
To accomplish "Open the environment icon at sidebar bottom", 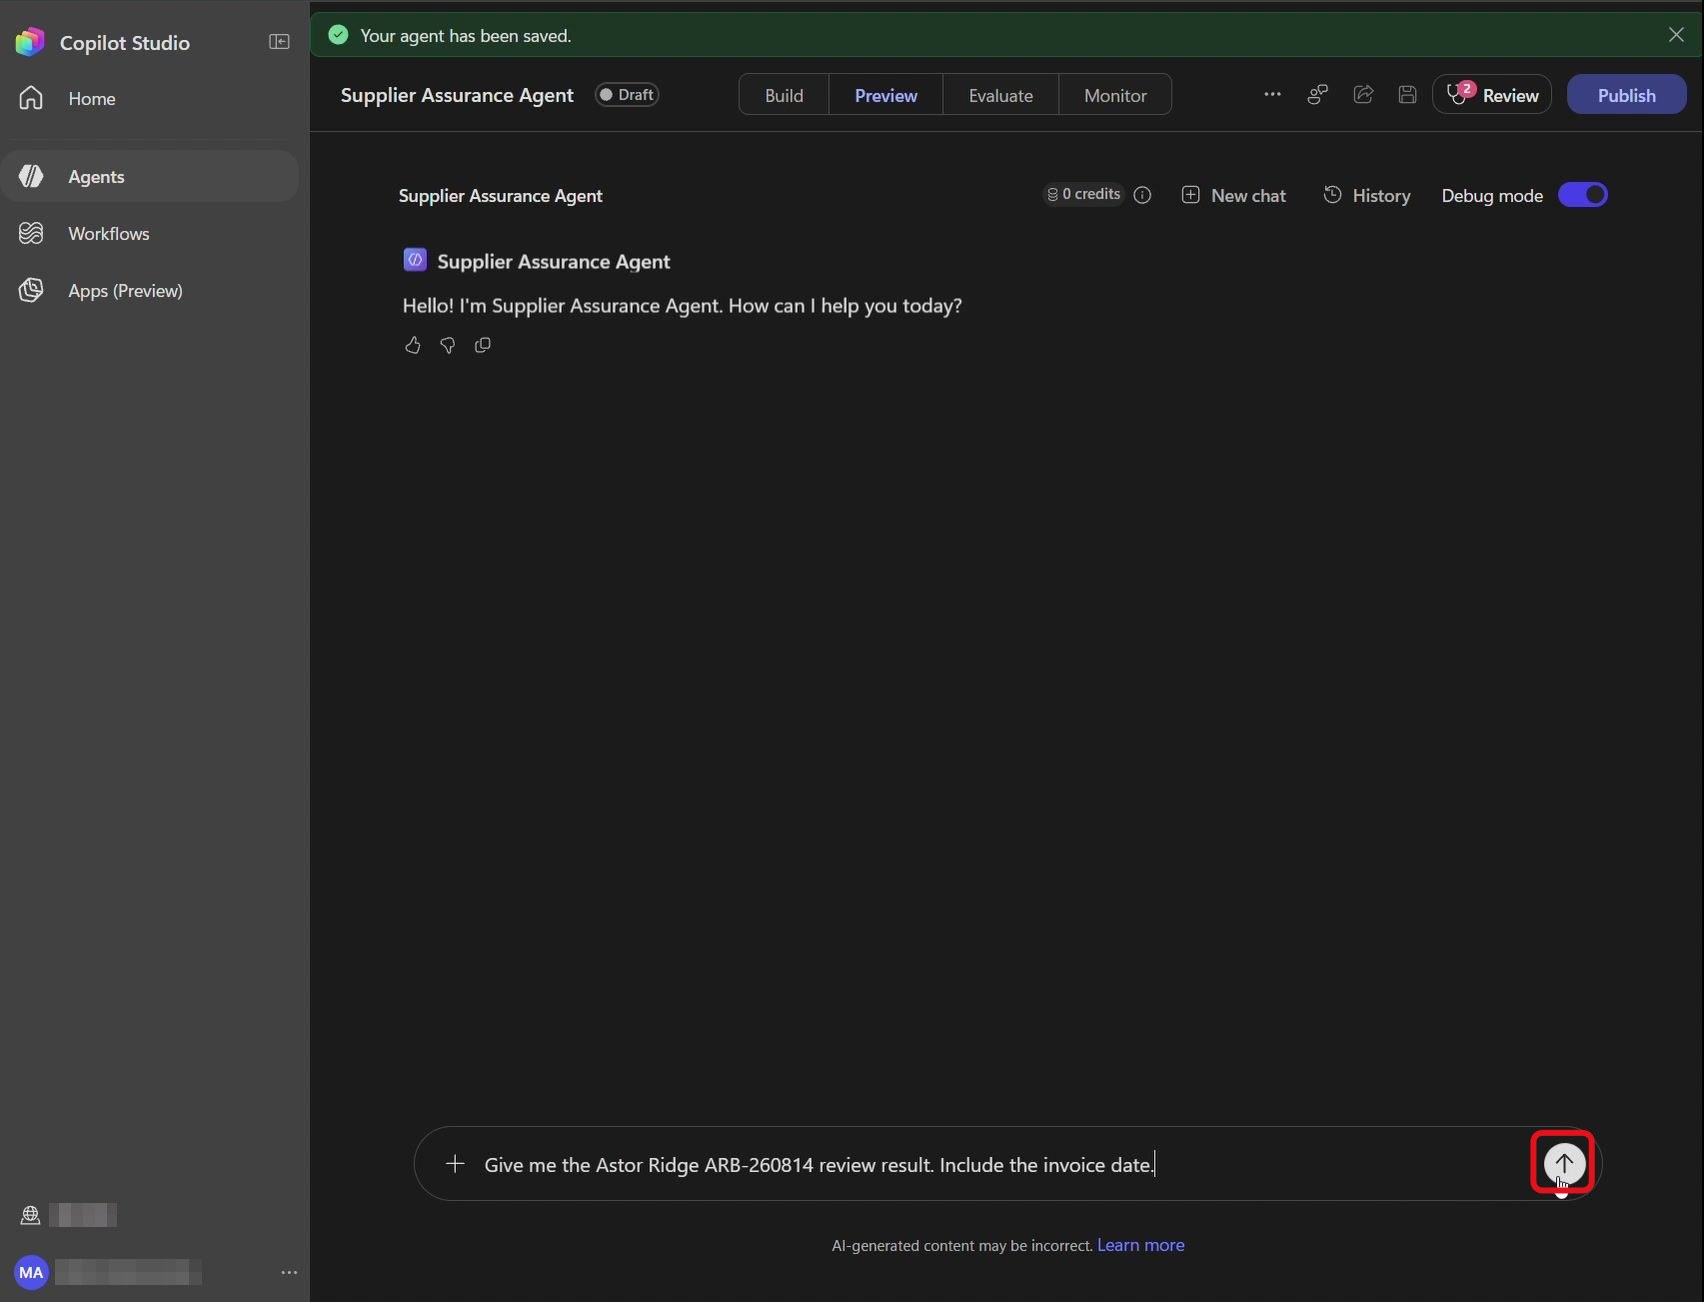I will [x=30, y=1215].
